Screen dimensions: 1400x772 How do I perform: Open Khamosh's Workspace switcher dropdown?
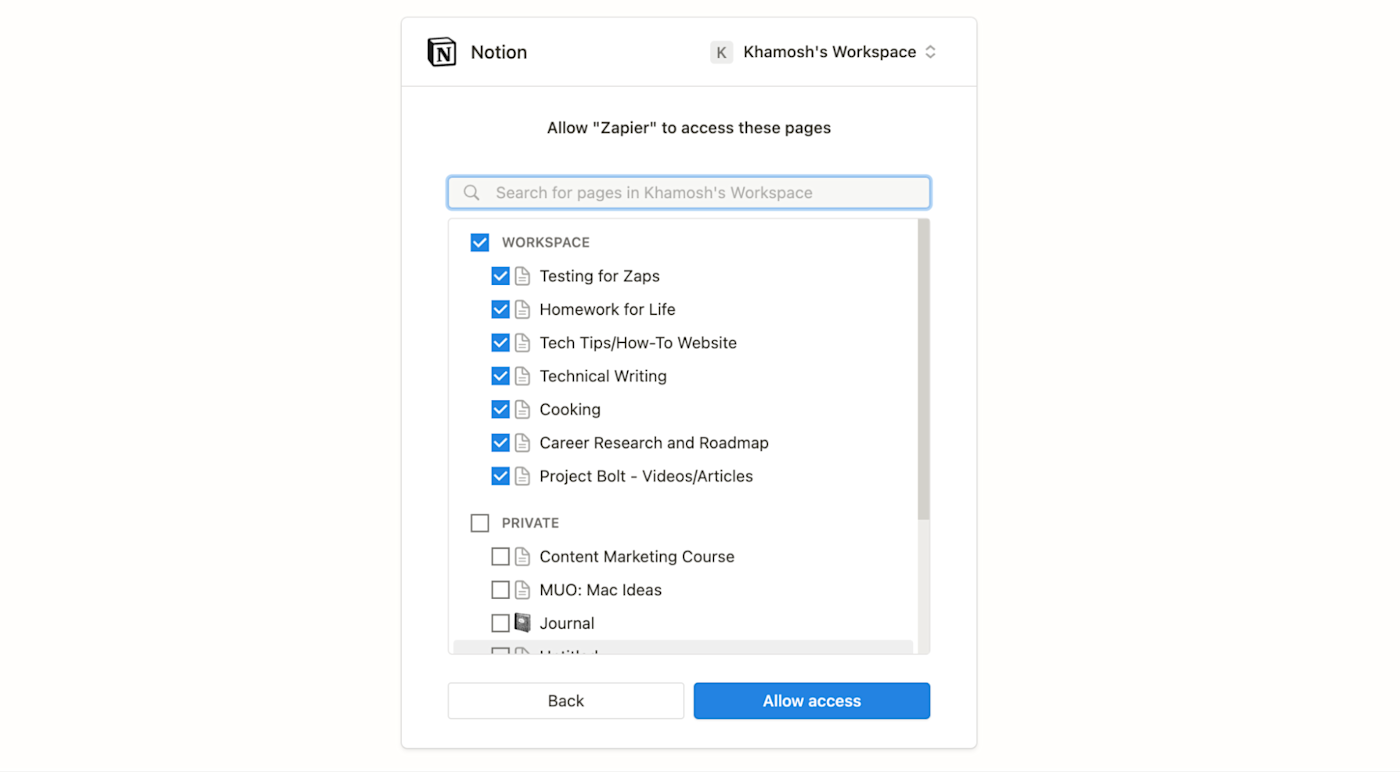[824, 52]
